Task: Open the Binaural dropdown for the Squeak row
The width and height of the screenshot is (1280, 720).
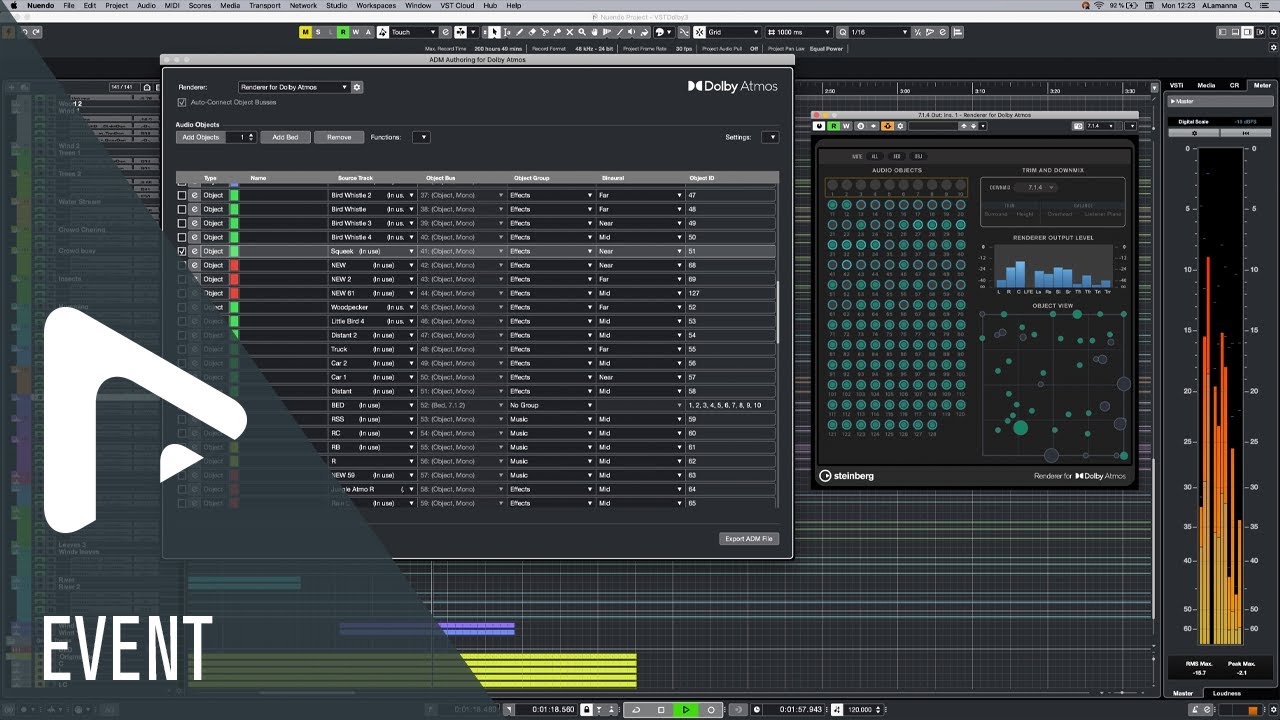Action: 640,251
